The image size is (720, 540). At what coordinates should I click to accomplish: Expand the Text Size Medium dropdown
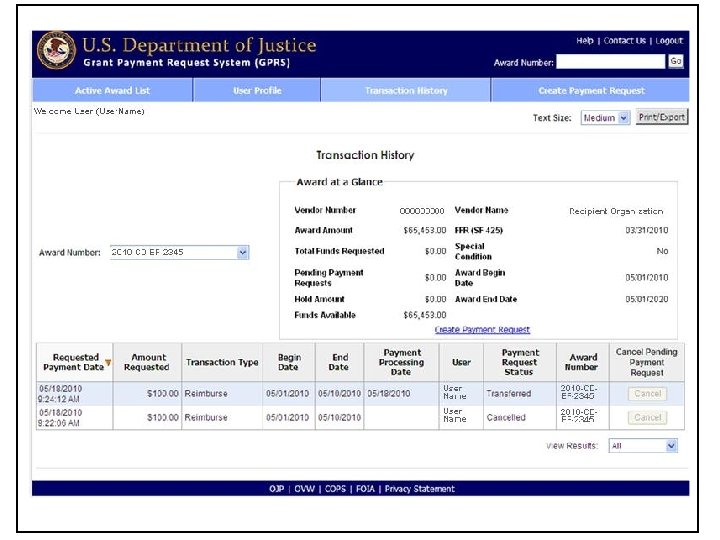[x=605, y=118]
